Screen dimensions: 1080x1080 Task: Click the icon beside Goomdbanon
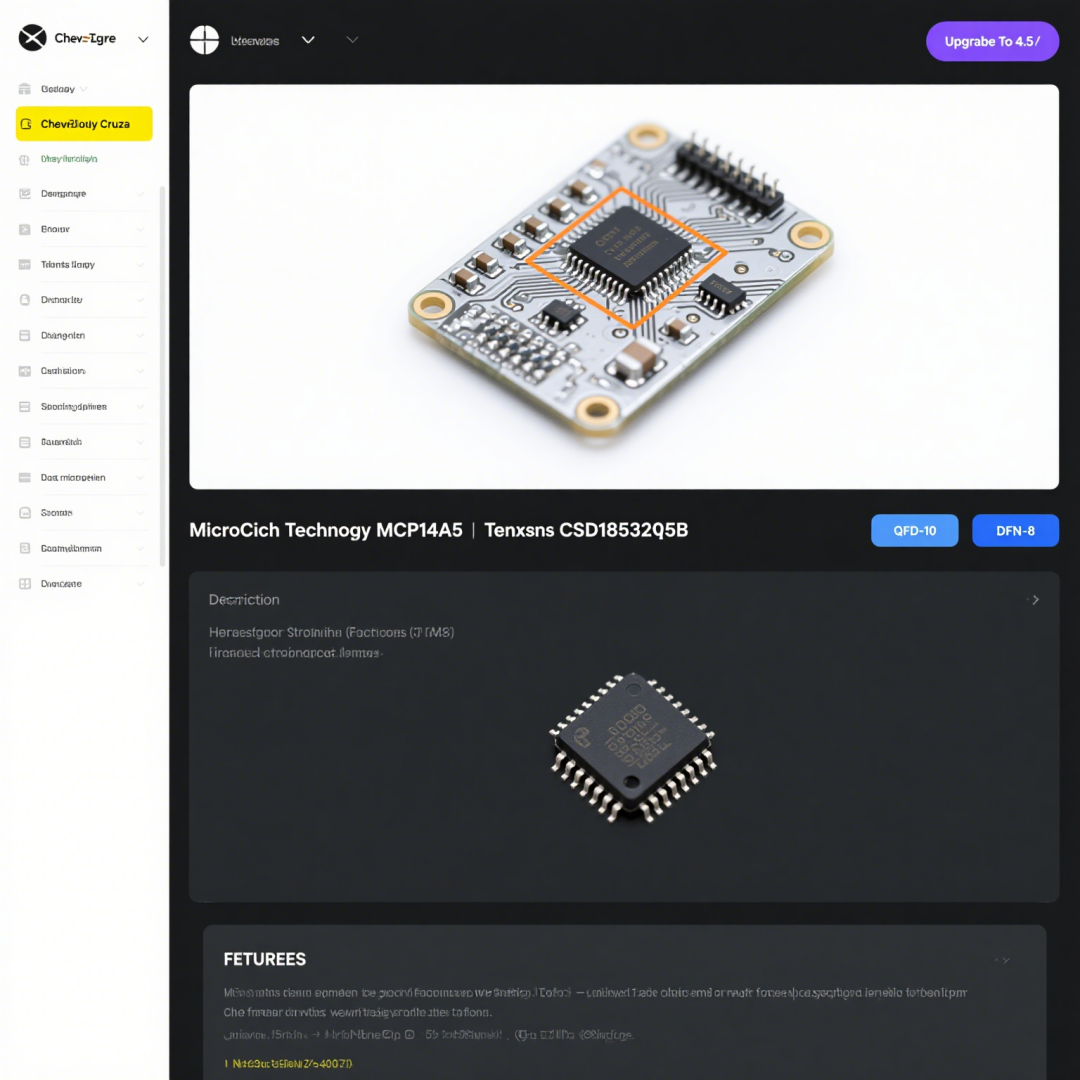(x=25, y=548)
